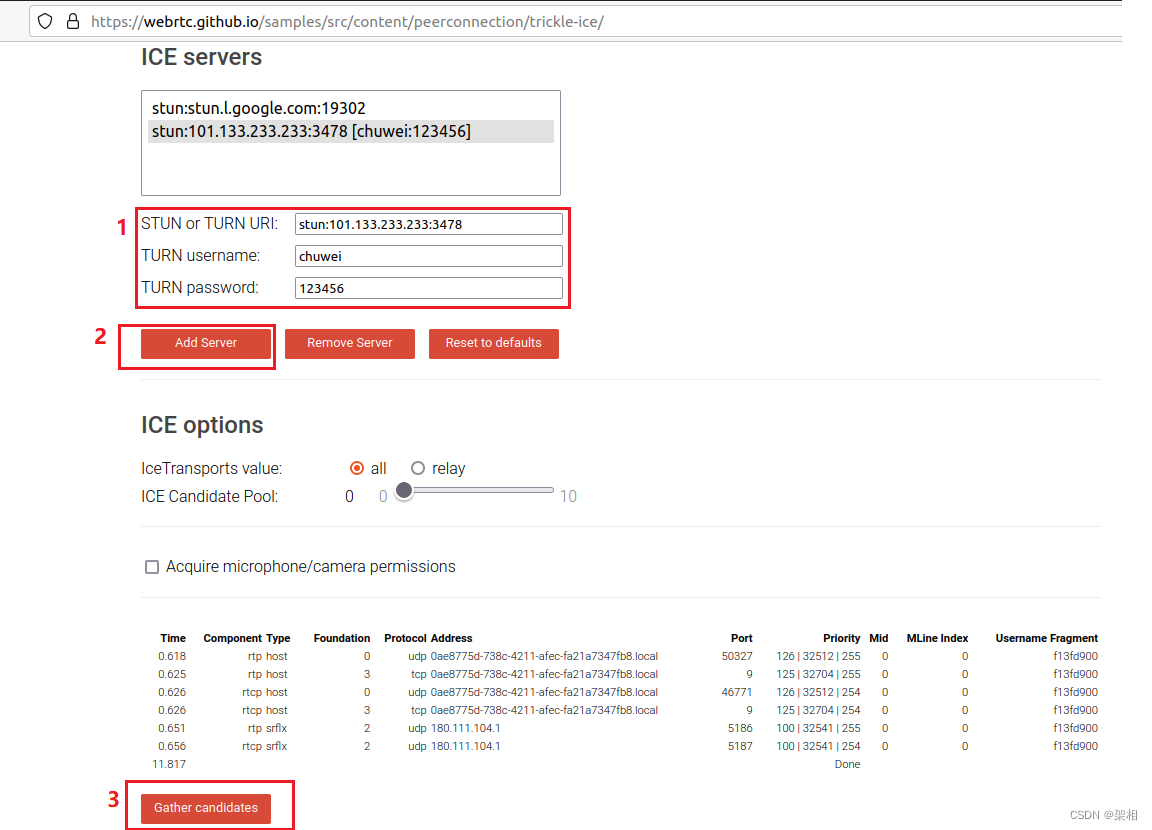The image size is (1152, 830).
Task: Select the 'all' IceTransports radio button
Action: [357, 469]
